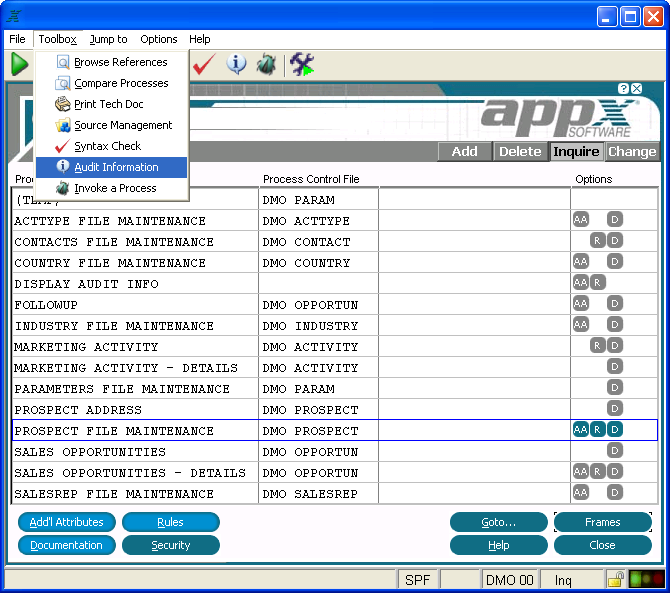Switch to Delete mode
The height and width of the screenshot is (593, 670).
point(520,152)
